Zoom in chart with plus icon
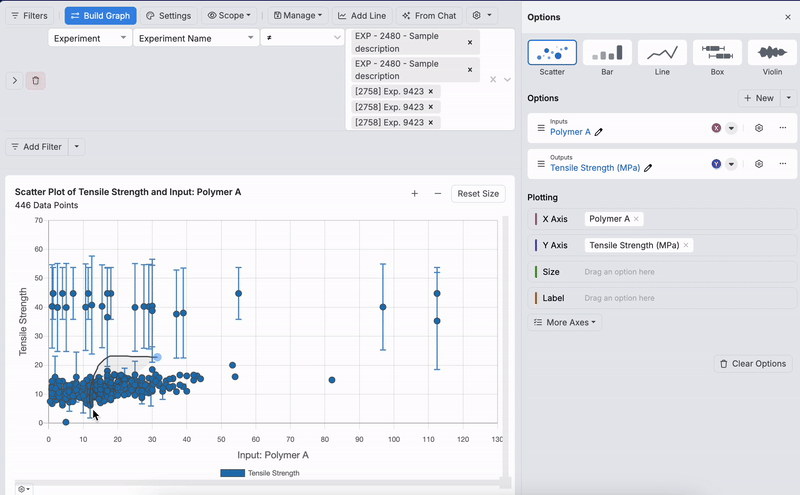The height and width of the screenshot is (495, 800). point(415,194)
